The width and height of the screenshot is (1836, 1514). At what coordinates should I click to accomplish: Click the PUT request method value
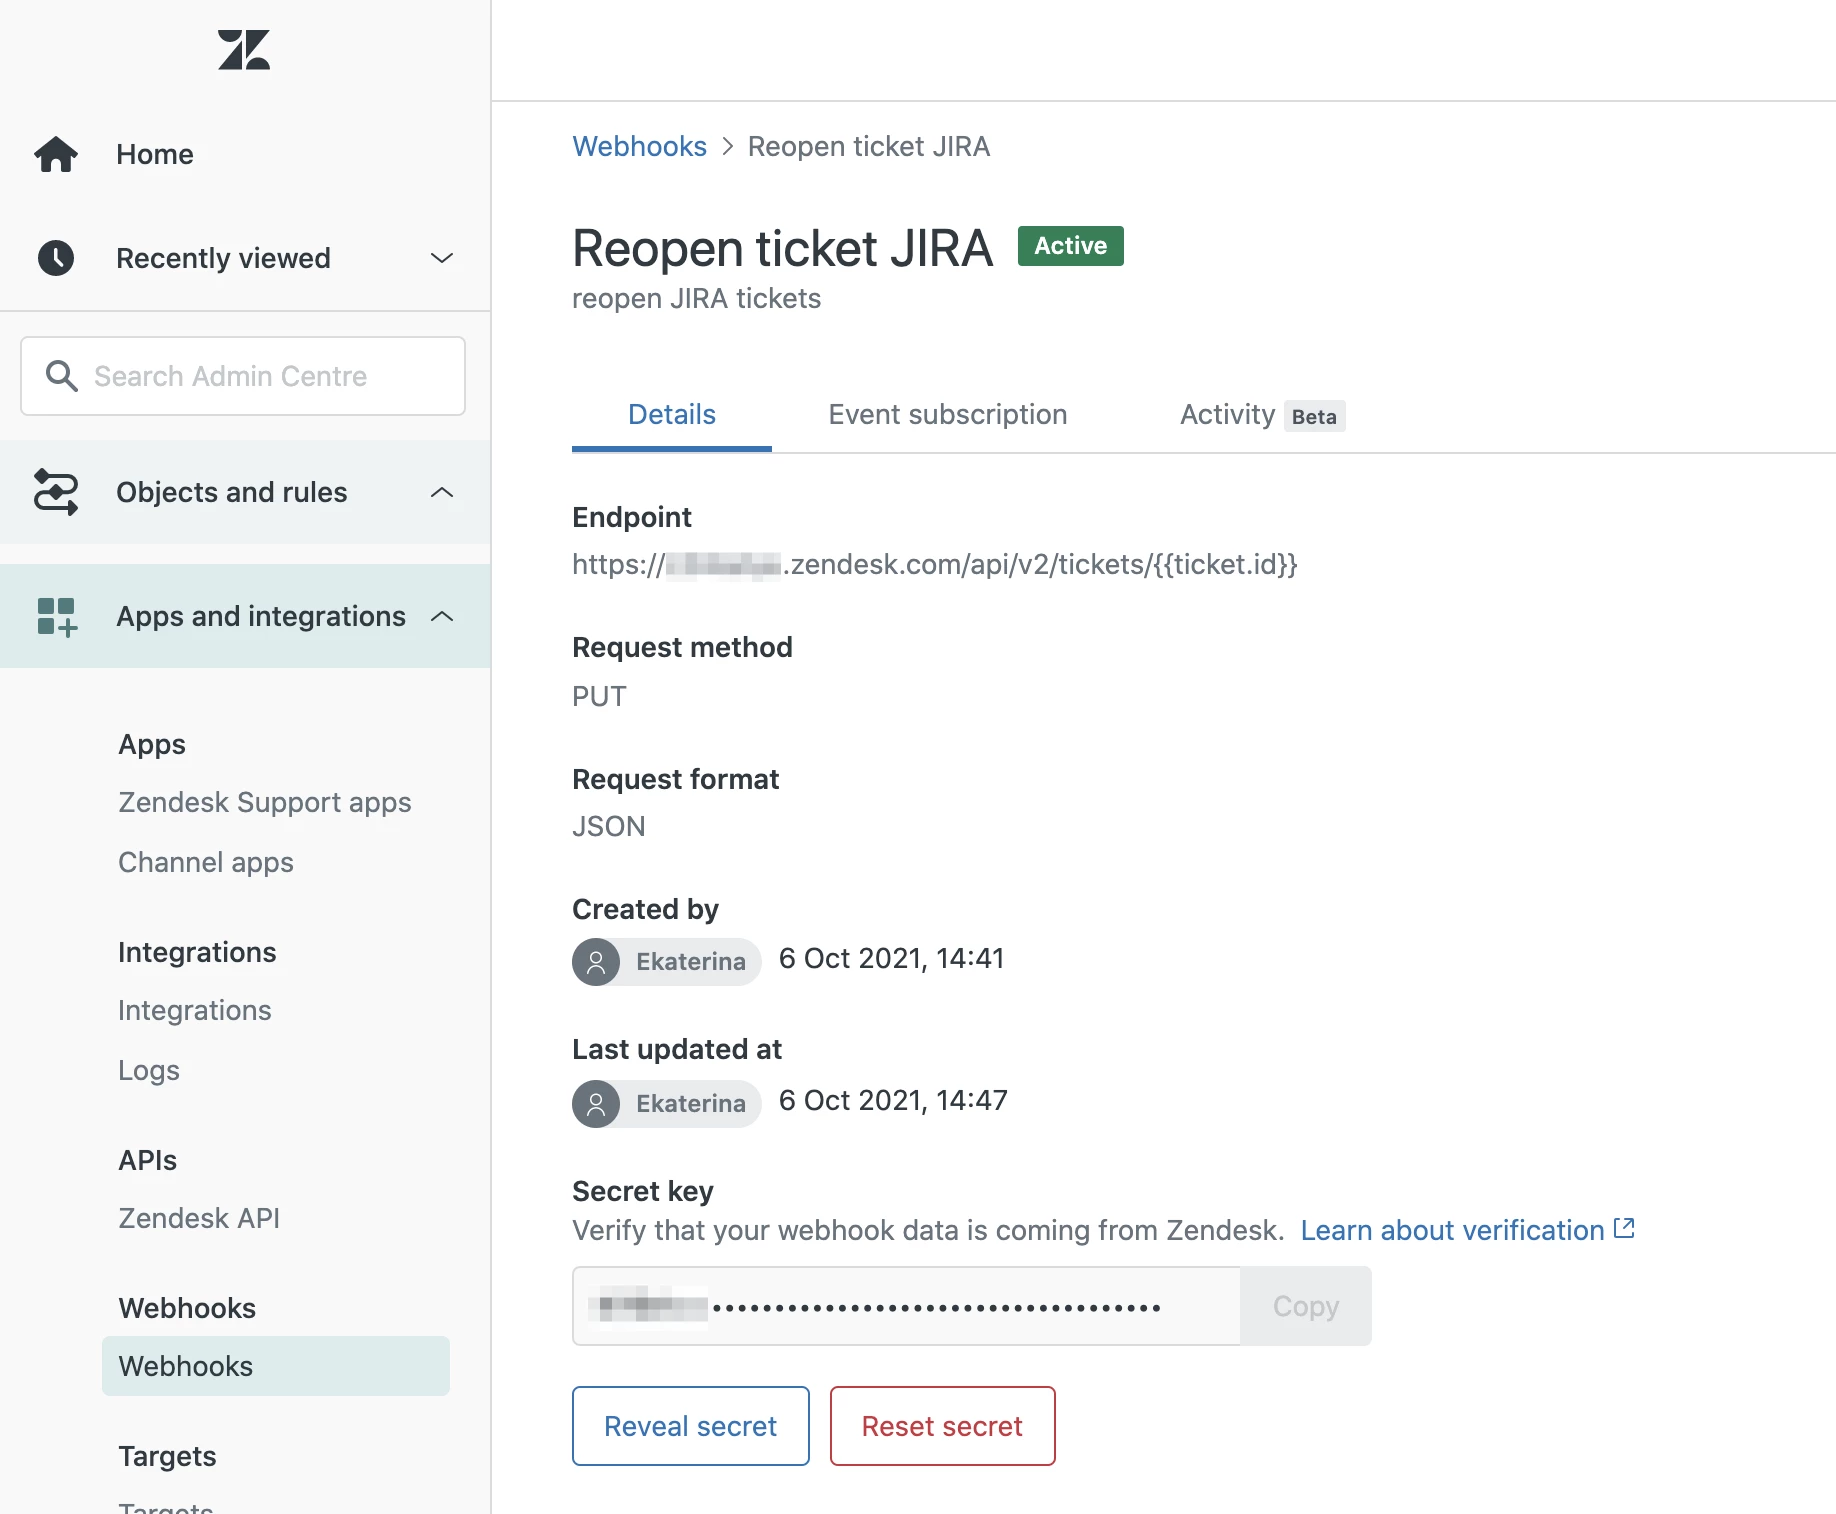click(599, 696)
